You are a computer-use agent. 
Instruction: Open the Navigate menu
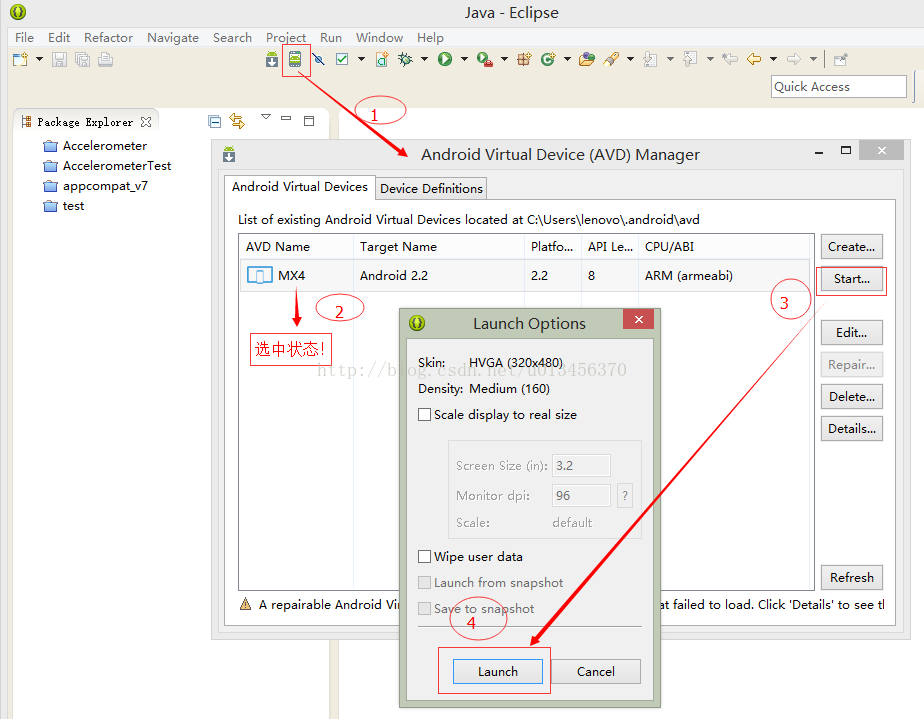tap(173, 38)
